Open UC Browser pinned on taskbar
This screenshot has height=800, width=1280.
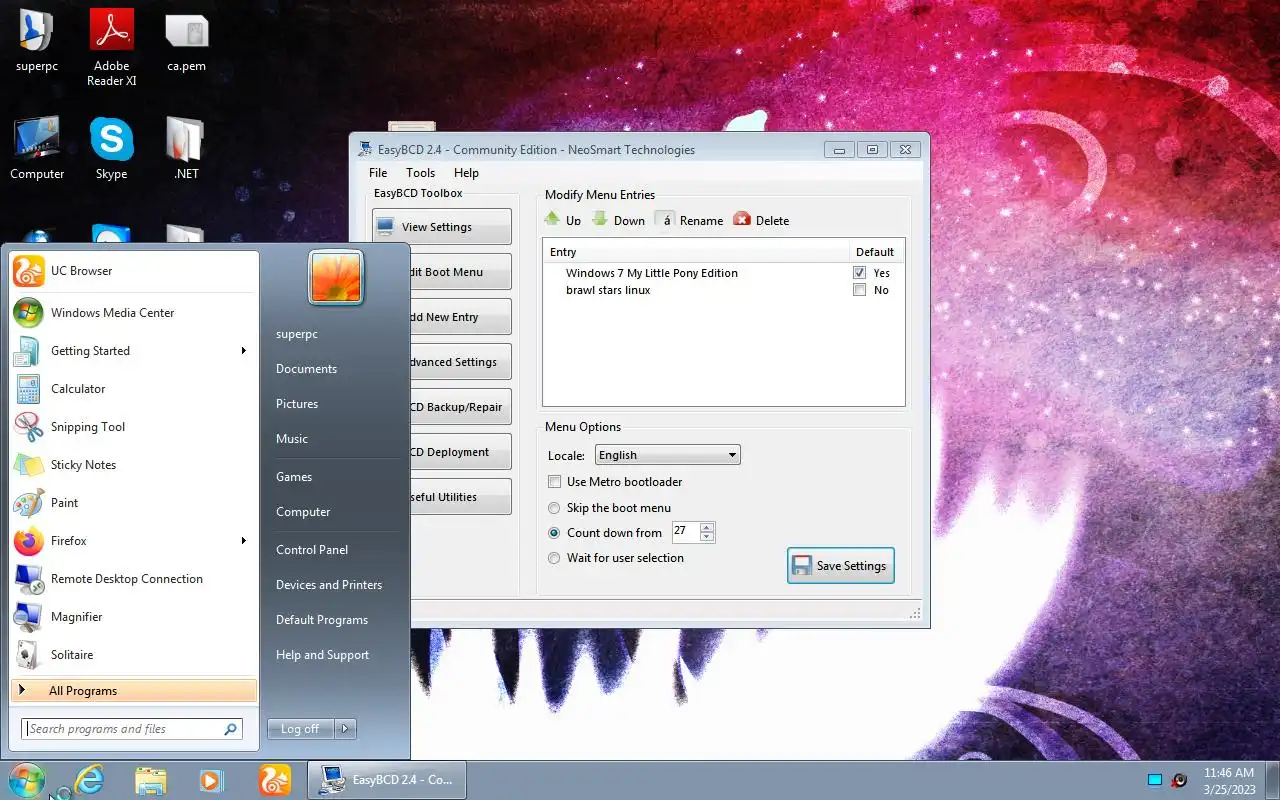click(x=275, y=780)
